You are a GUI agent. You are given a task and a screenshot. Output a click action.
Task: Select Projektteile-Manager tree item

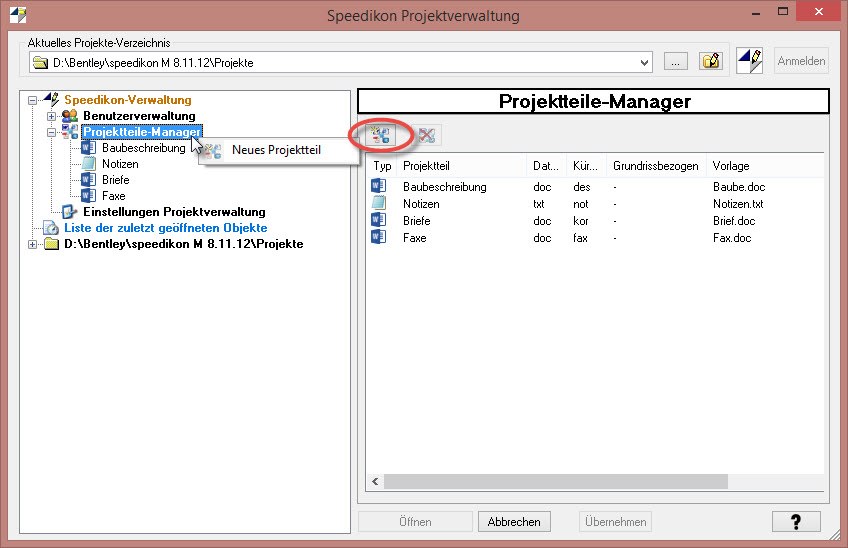(x=142, y=131)
